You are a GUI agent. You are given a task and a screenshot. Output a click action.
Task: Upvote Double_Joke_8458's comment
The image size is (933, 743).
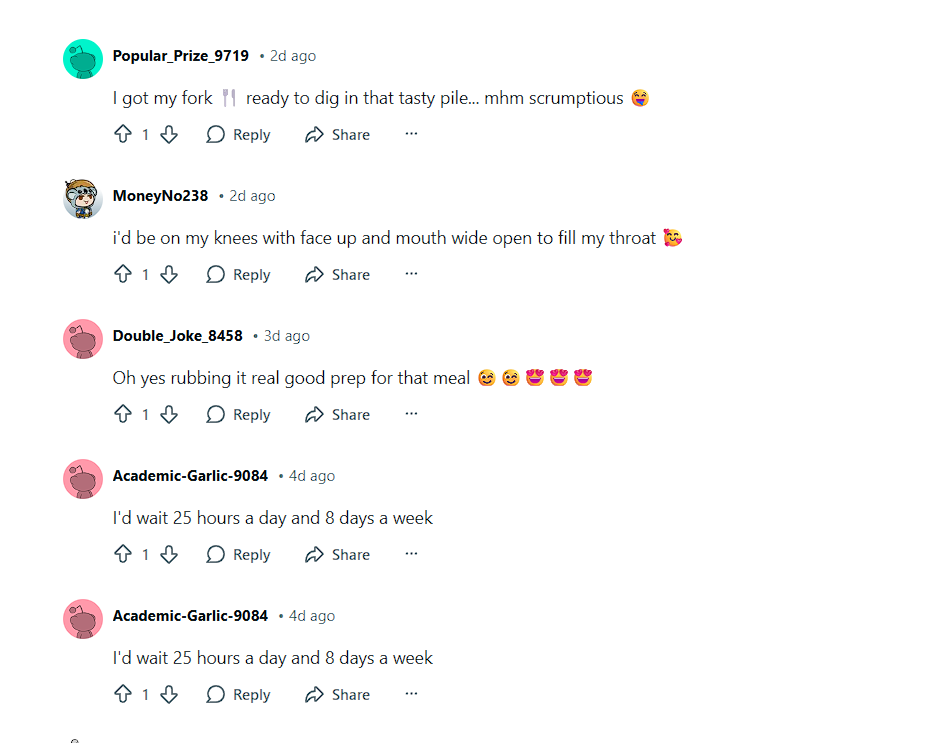pos(123,414)
